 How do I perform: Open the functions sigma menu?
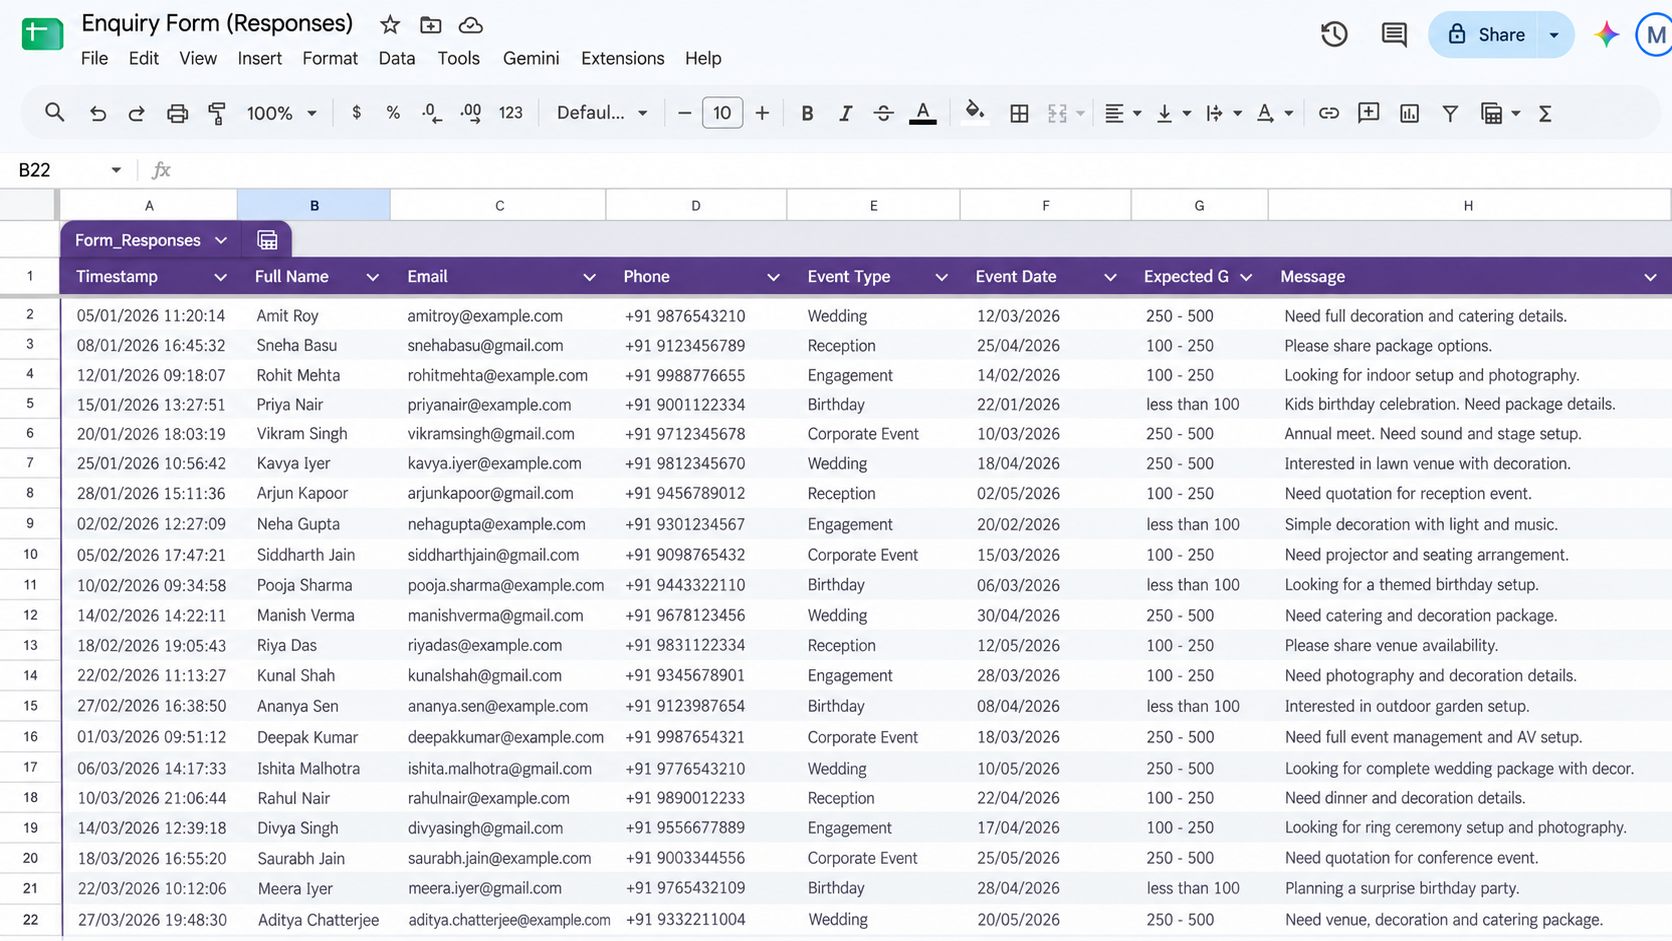click(x=1545, y=114)
